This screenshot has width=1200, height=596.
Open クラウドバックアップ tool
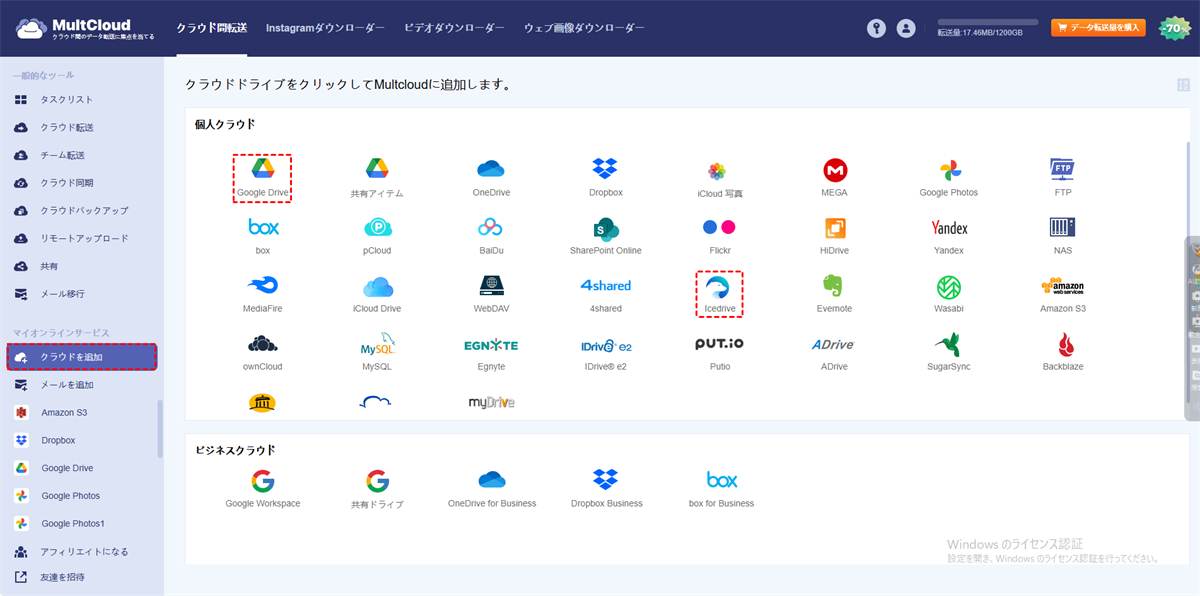pos(82,211)
